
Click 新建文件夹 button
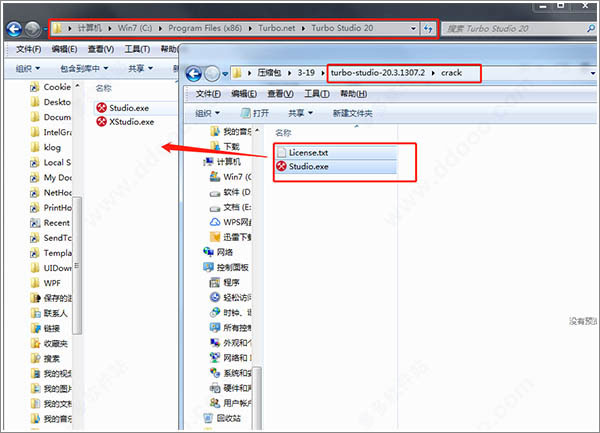[352, 114]
